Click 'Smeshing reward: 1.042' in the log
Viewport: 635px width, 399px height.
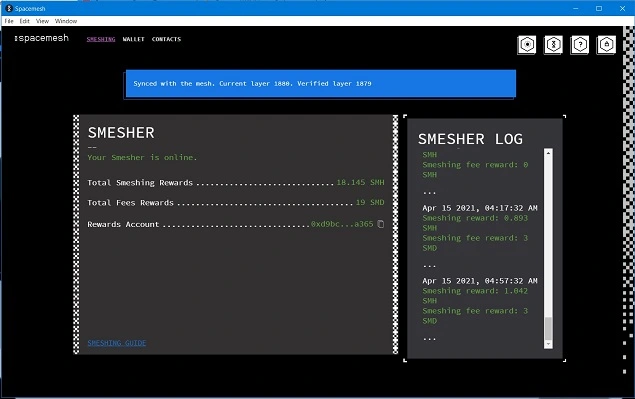(475, 291)
